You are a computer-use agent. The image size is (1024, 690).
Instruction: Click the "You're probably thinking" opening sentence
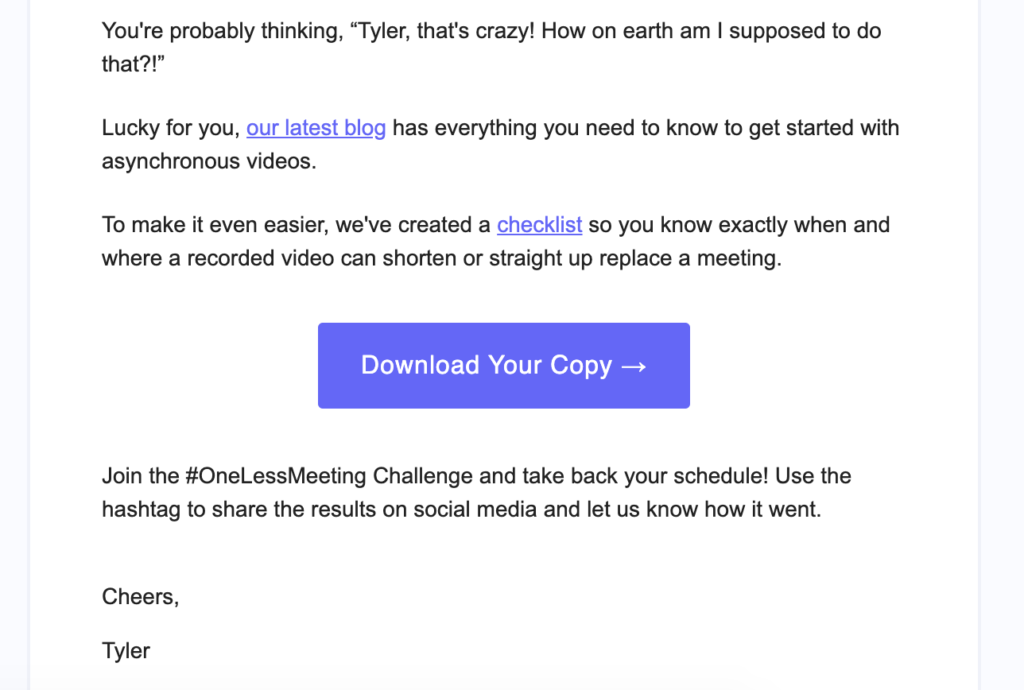[x=222, y=31]
